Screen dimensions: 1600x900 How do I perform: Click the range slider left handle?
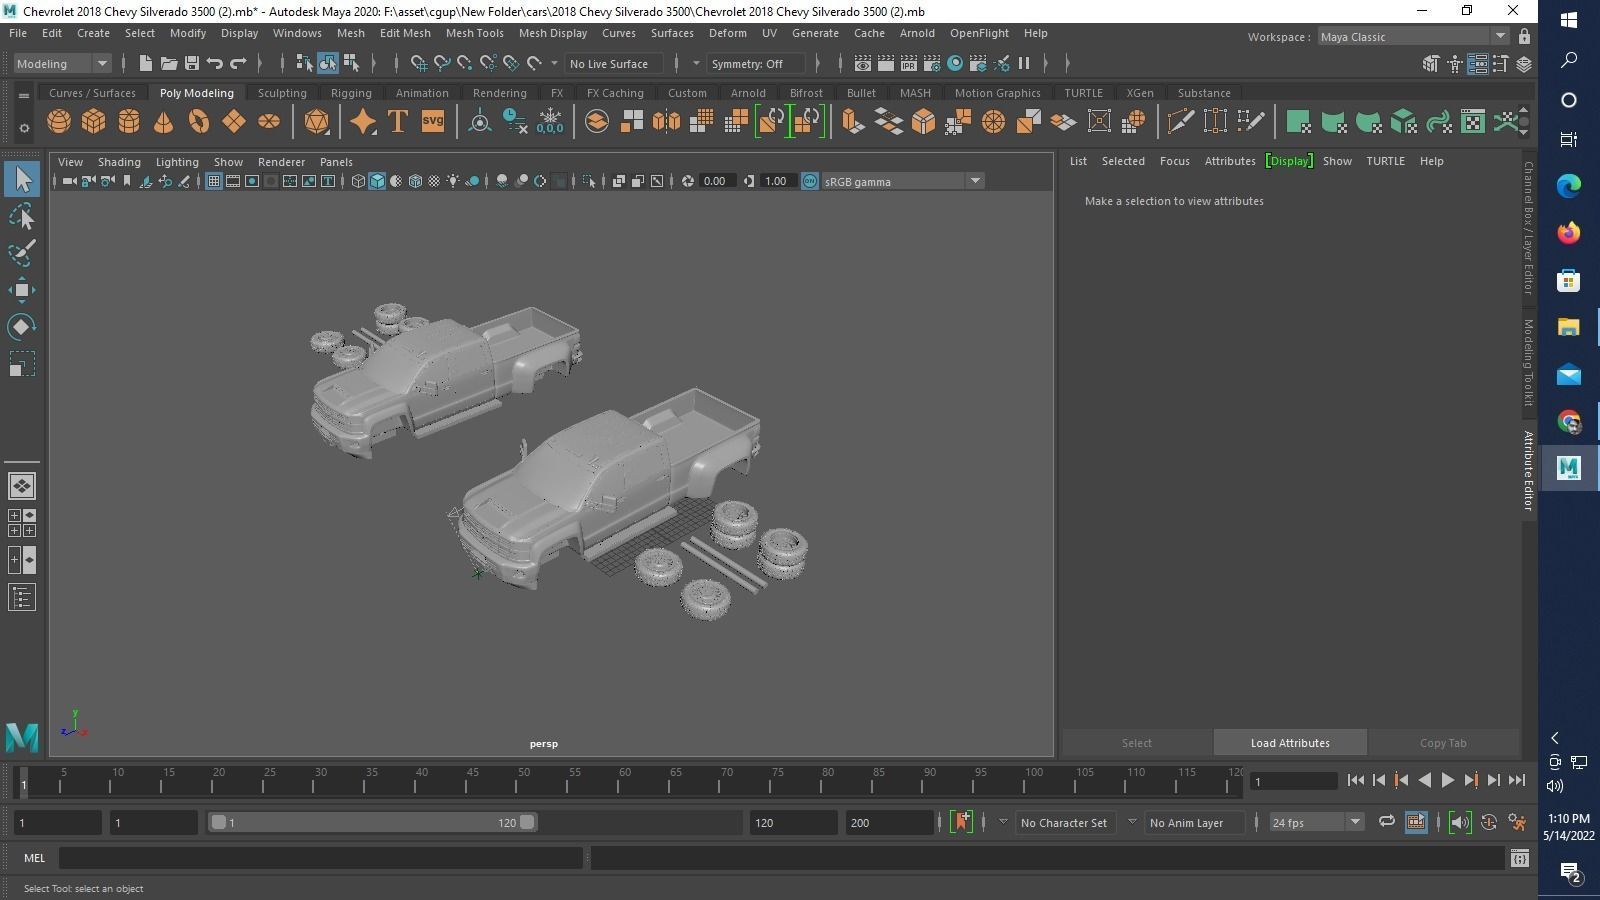[x=218, y=822]
